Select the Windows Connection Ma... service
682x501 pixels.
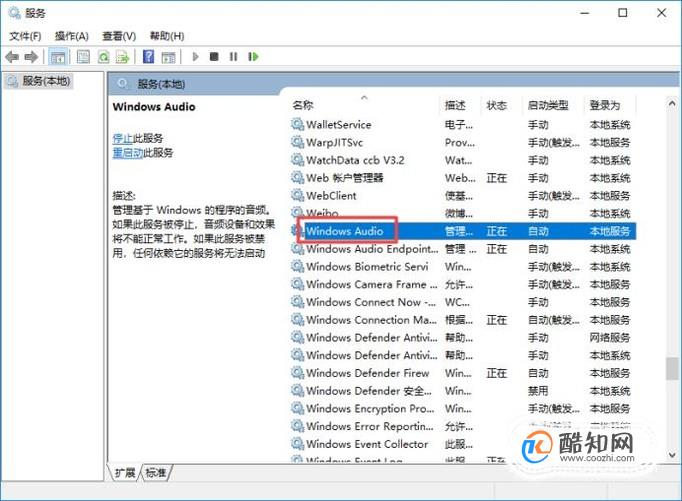[x=463, y=320]
